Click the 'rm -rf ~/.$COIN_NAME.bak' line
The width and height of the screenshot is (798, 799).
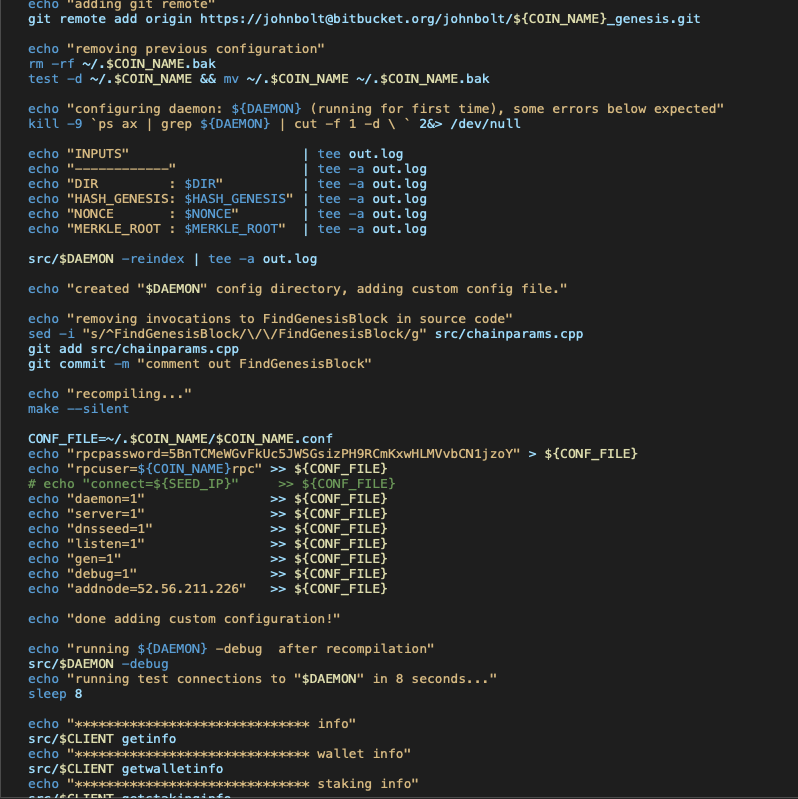click(x=122, y=64)
